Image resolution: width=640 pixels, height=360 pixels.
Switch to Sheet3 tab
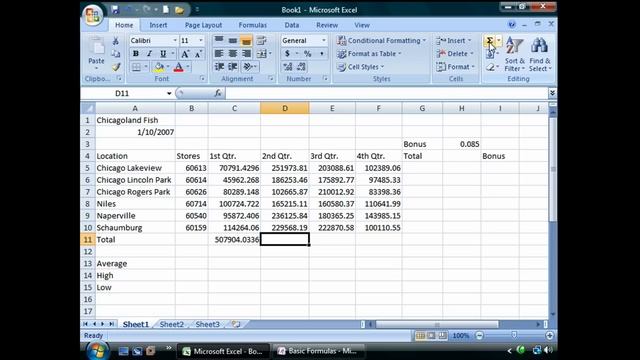pyautogui.click(x=207, y=324)
